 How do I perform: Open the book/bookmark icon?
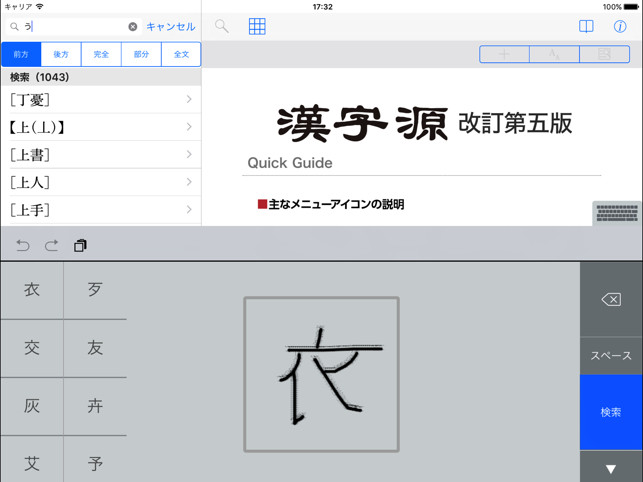tap(586, 27)
